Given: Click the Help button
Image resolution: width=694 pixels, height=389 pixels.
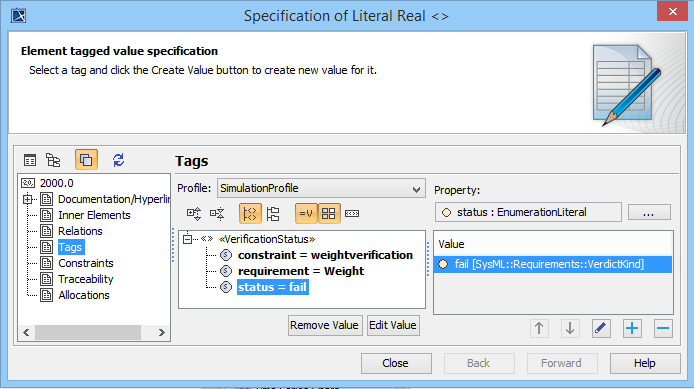Looking at the screenshot, I should click(645, 363).
